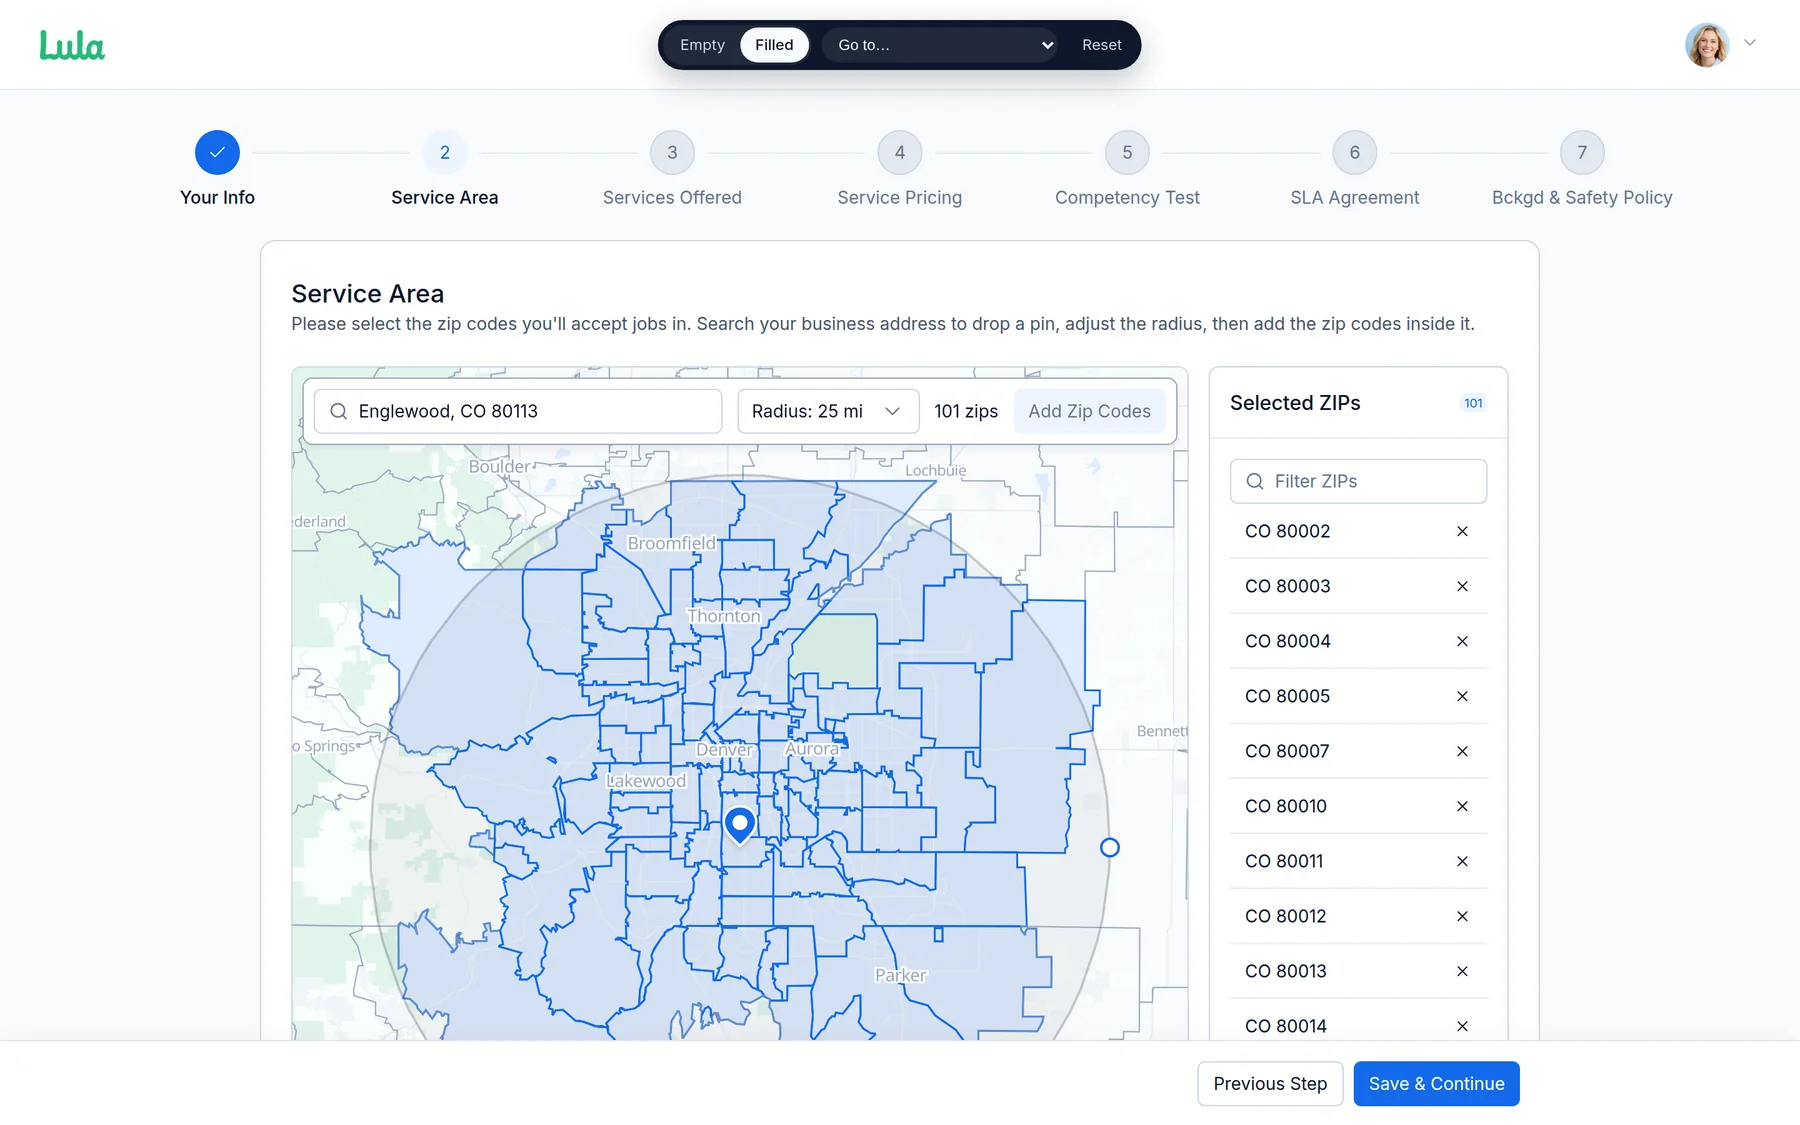Viewport: 1800px width, 1125px height.
Task: Click the Filter ZIPs input field
Action: coord(1358,481)
